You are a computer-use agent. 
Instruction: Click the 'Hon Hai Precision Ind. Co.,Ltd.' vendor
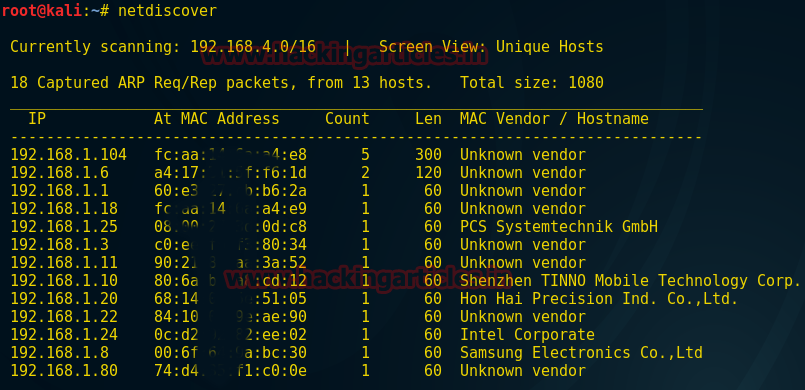pos(599,299)
